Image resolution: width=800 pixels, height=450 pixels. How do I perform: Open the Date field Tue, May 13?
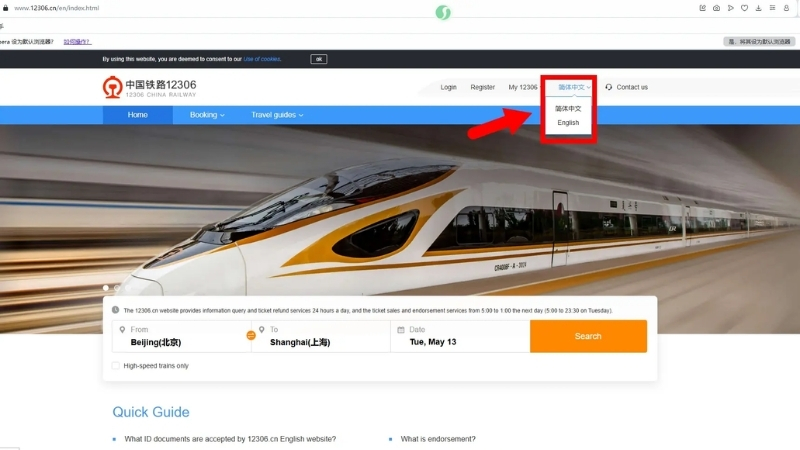[x=460, y=336]
